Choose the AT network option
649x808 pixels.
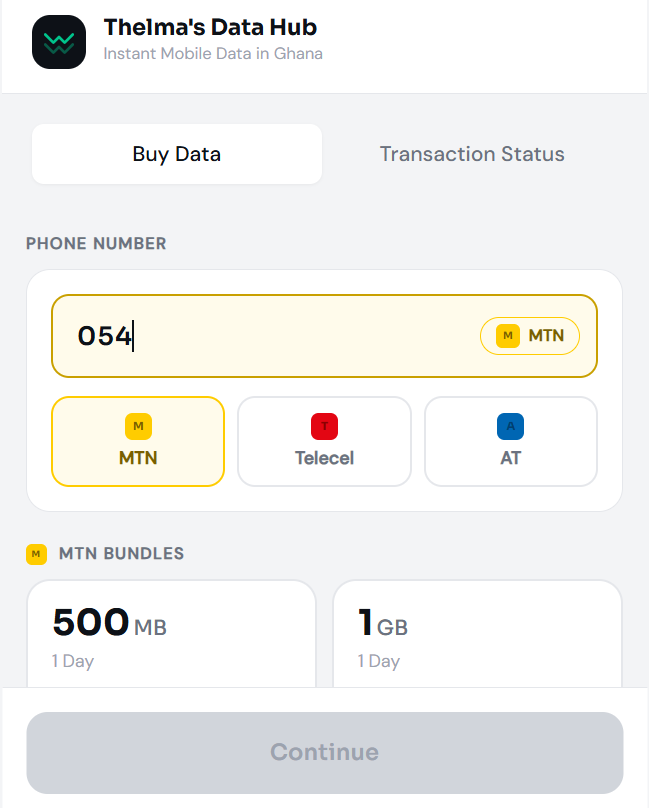pyautogui.click(x=511, y=441)
